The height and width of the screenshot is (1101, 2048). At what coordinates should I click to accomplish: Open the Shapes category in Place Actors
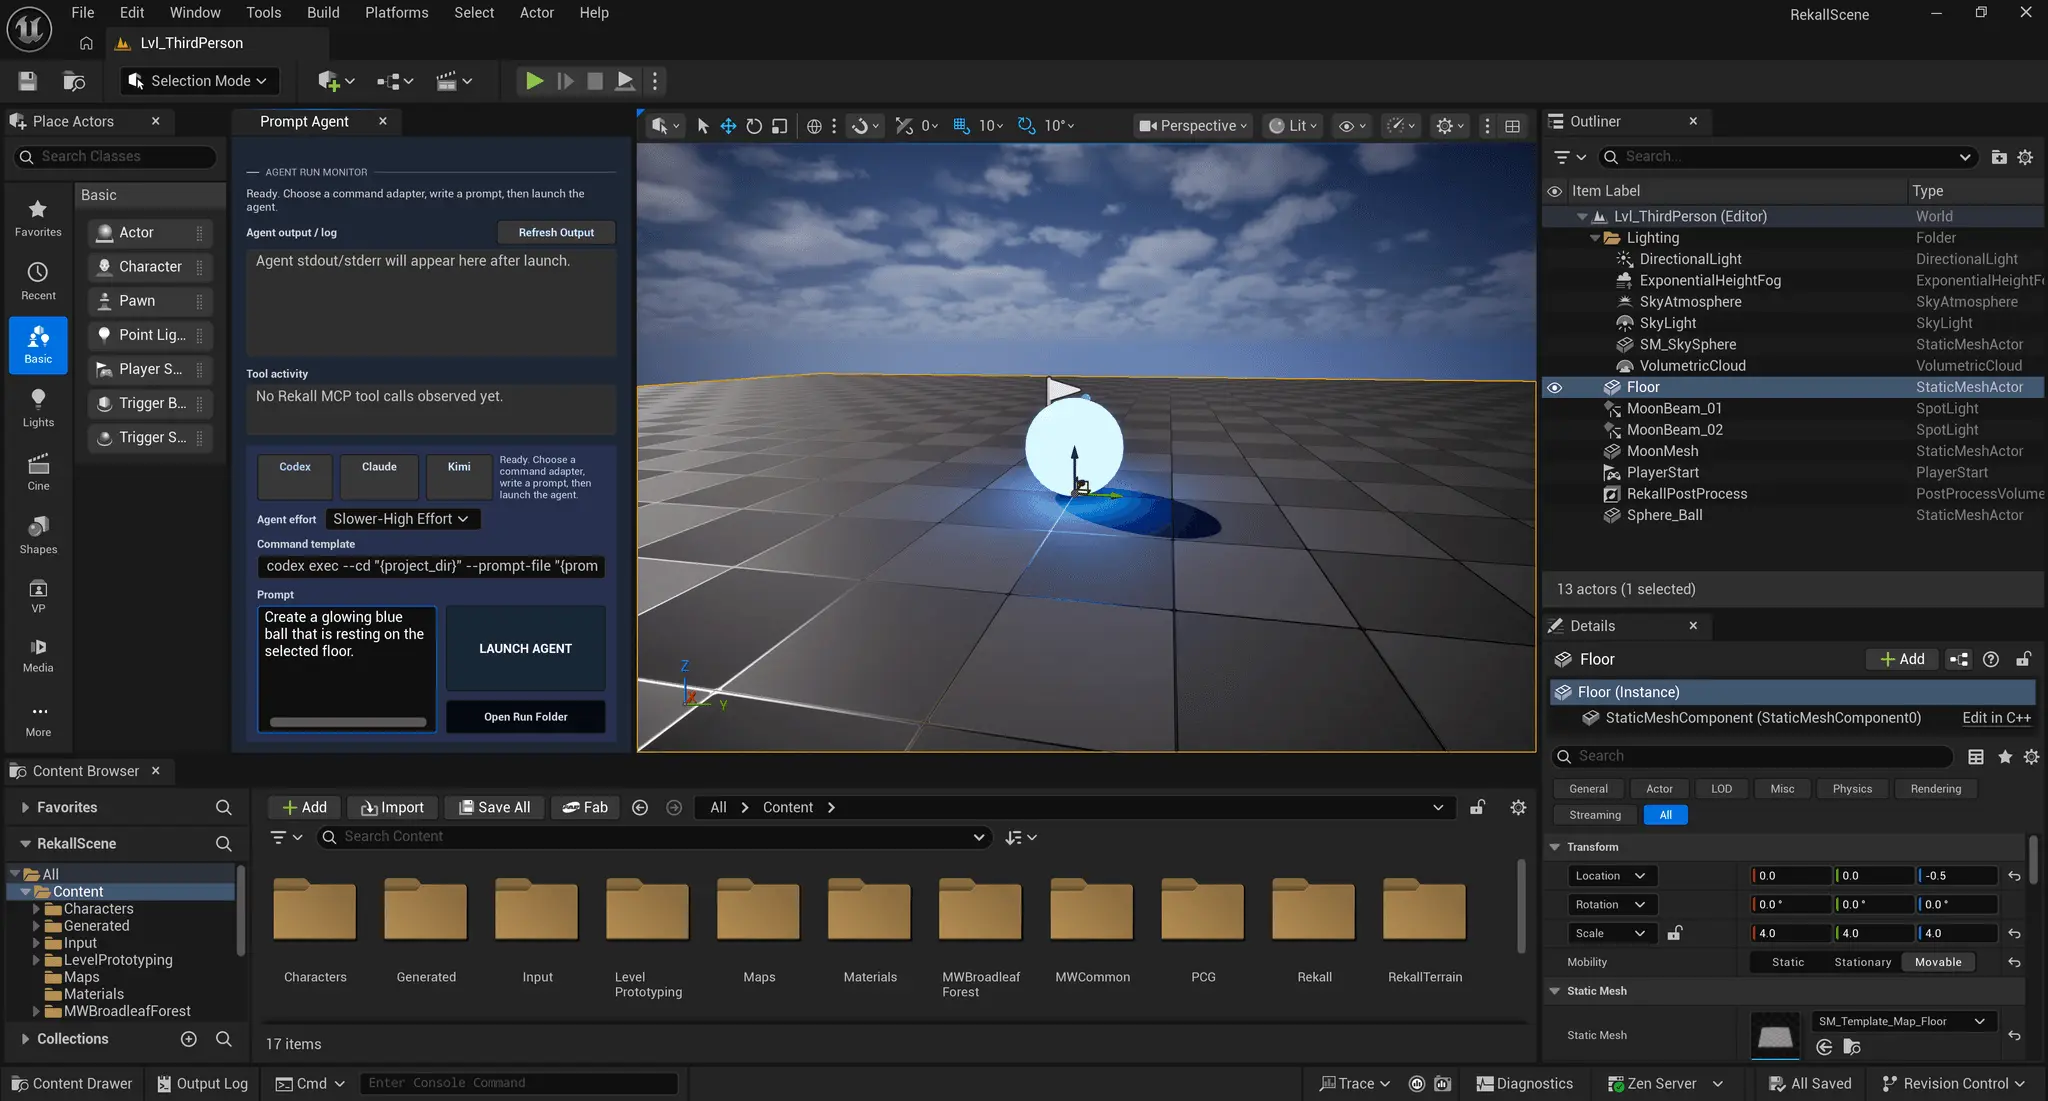pos(38,535)
